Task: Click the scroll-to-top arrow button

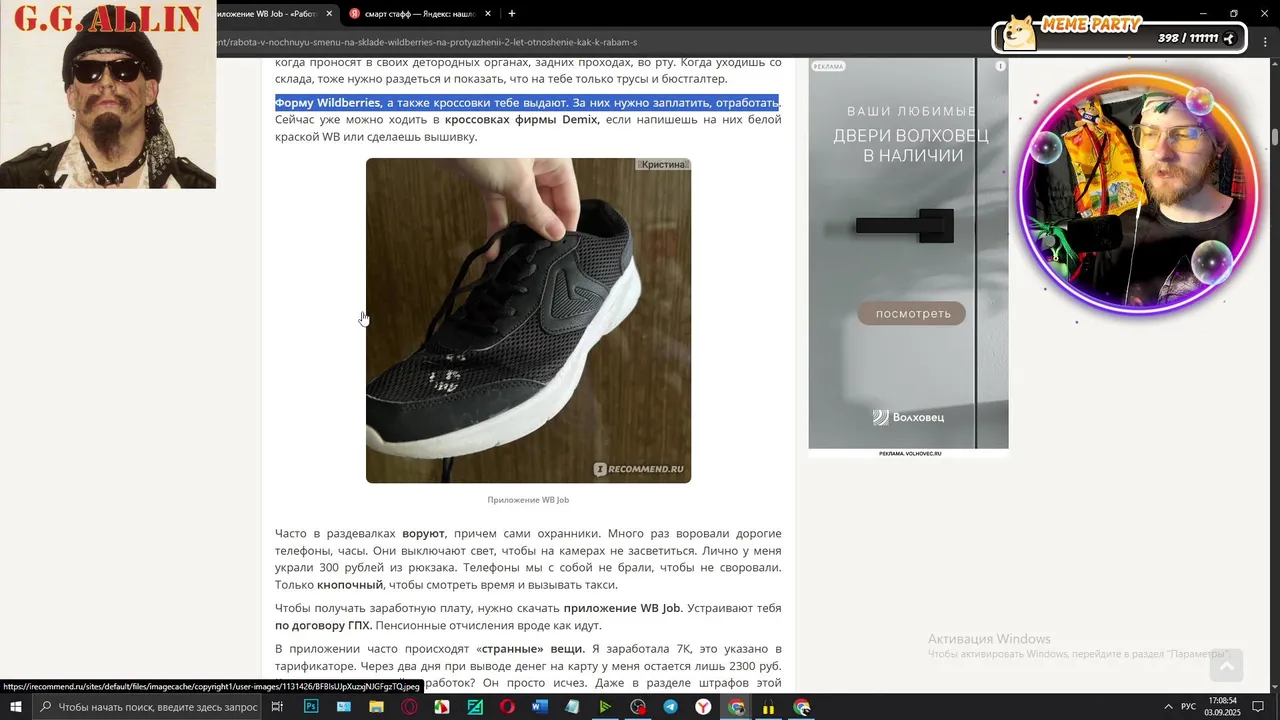Action: pos(1226,664)
